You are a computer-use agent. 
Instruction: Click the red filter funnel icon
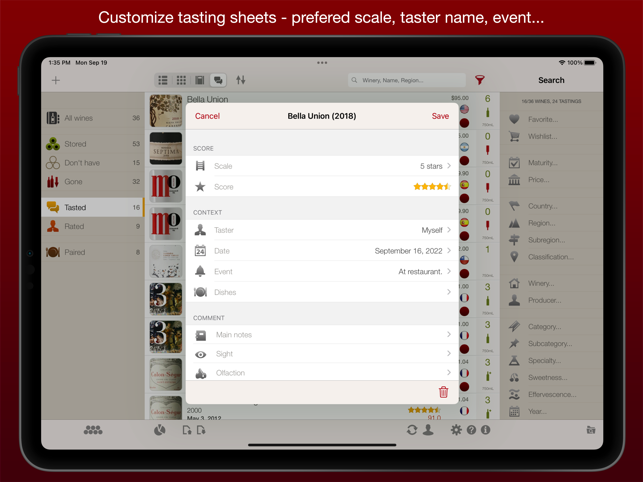pyautogui.click(x=480, y=80)
